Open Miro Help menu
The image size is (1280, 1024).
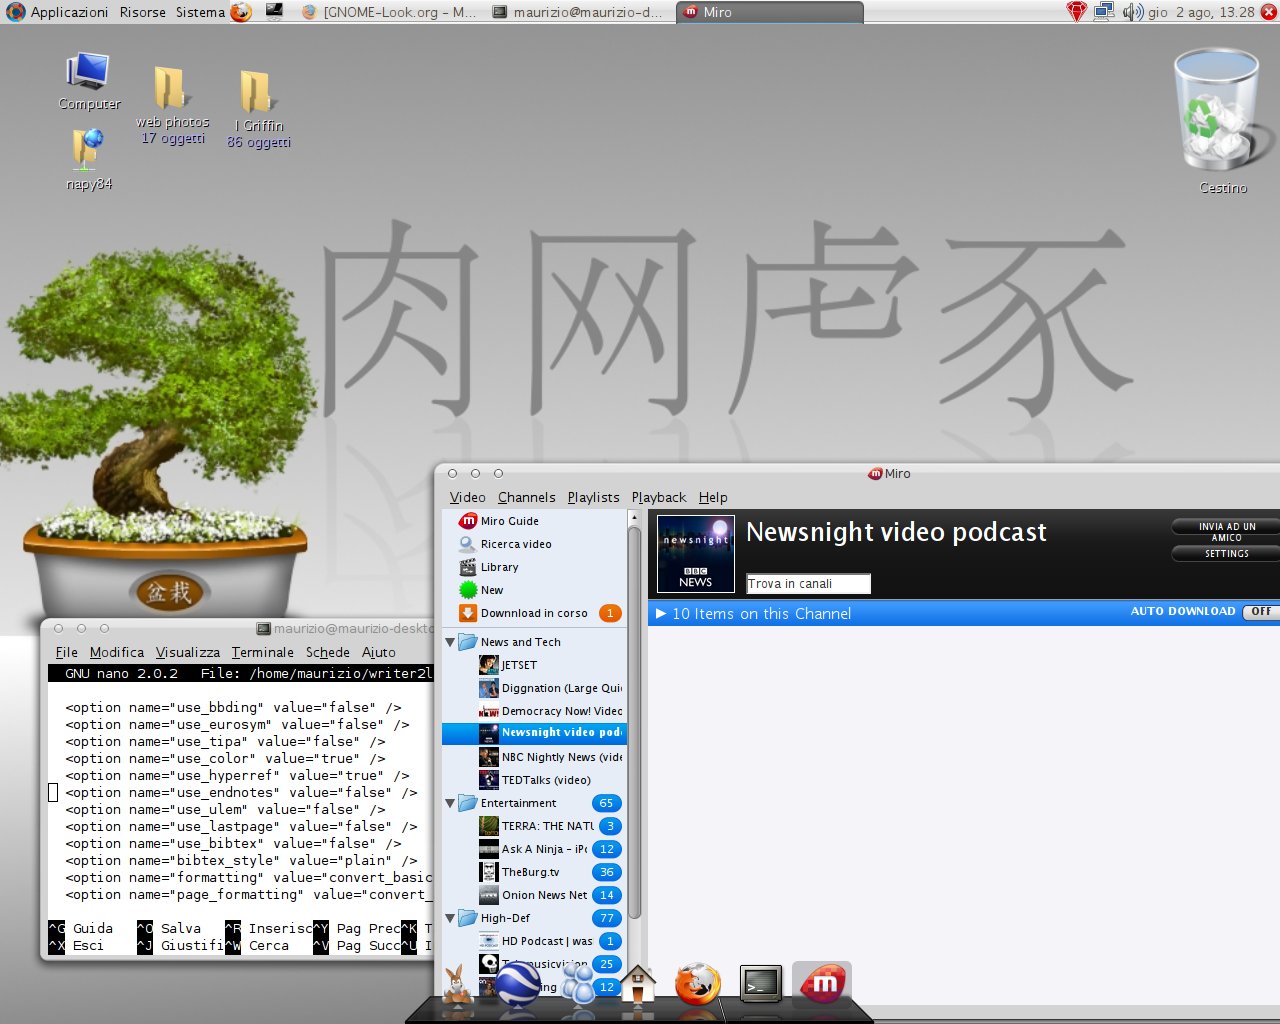pyautogui.click(x=713, y=497)
